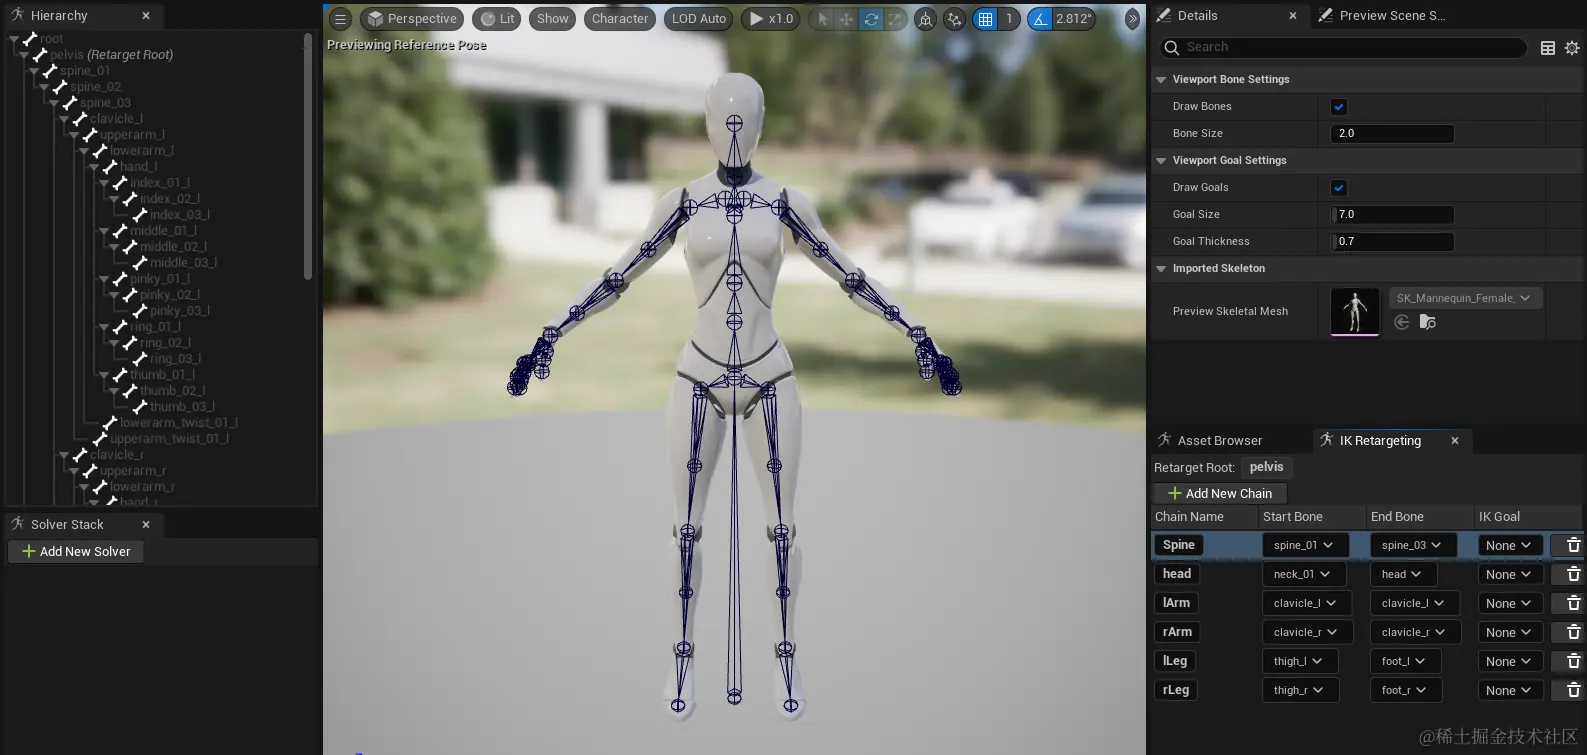Click the play x1.0 playback speed button
Image resolution: width=1587 pixels, height=755 pixels.
[x=770, y=19]
